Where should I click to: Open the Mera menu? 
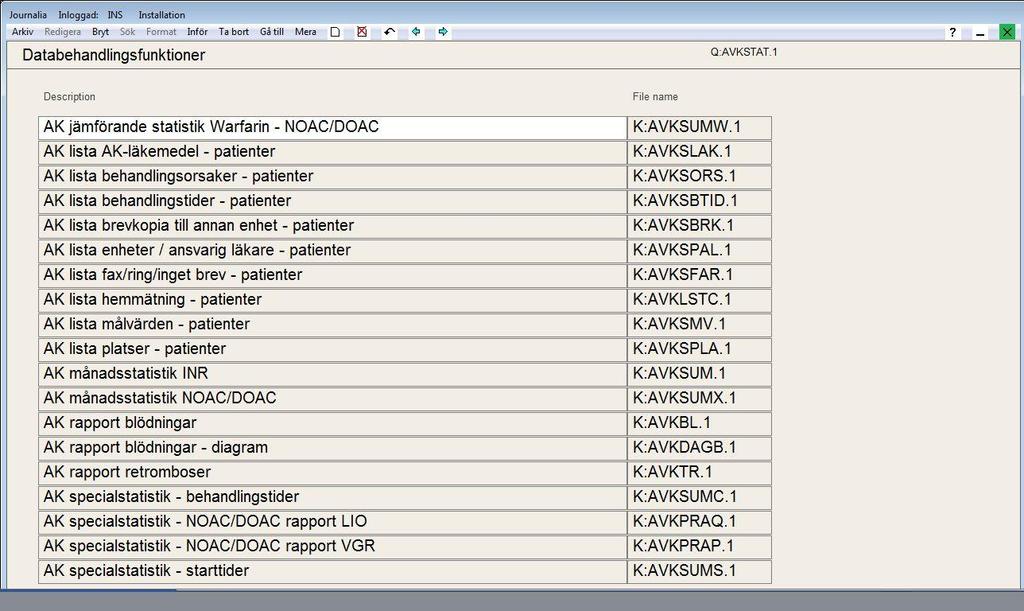click(x=306, y=31)
